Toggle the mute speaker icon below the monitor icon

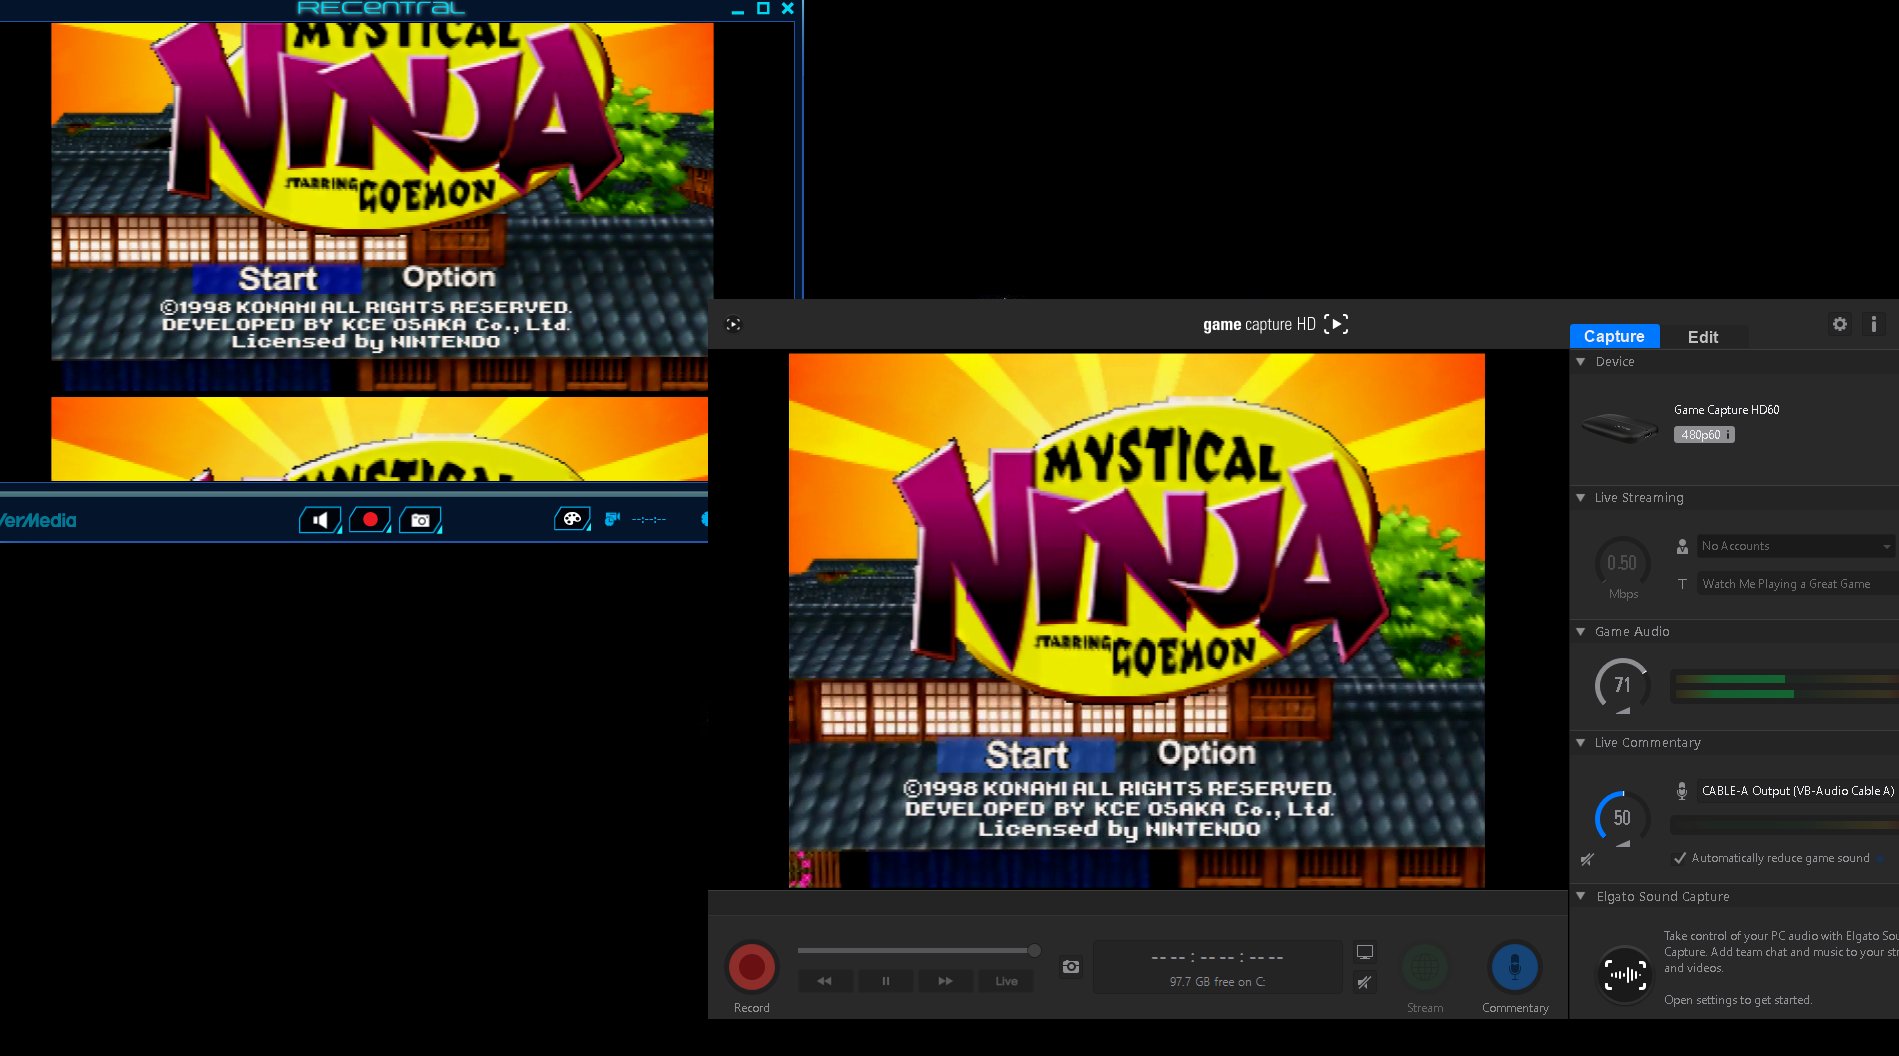[1364, 982]
